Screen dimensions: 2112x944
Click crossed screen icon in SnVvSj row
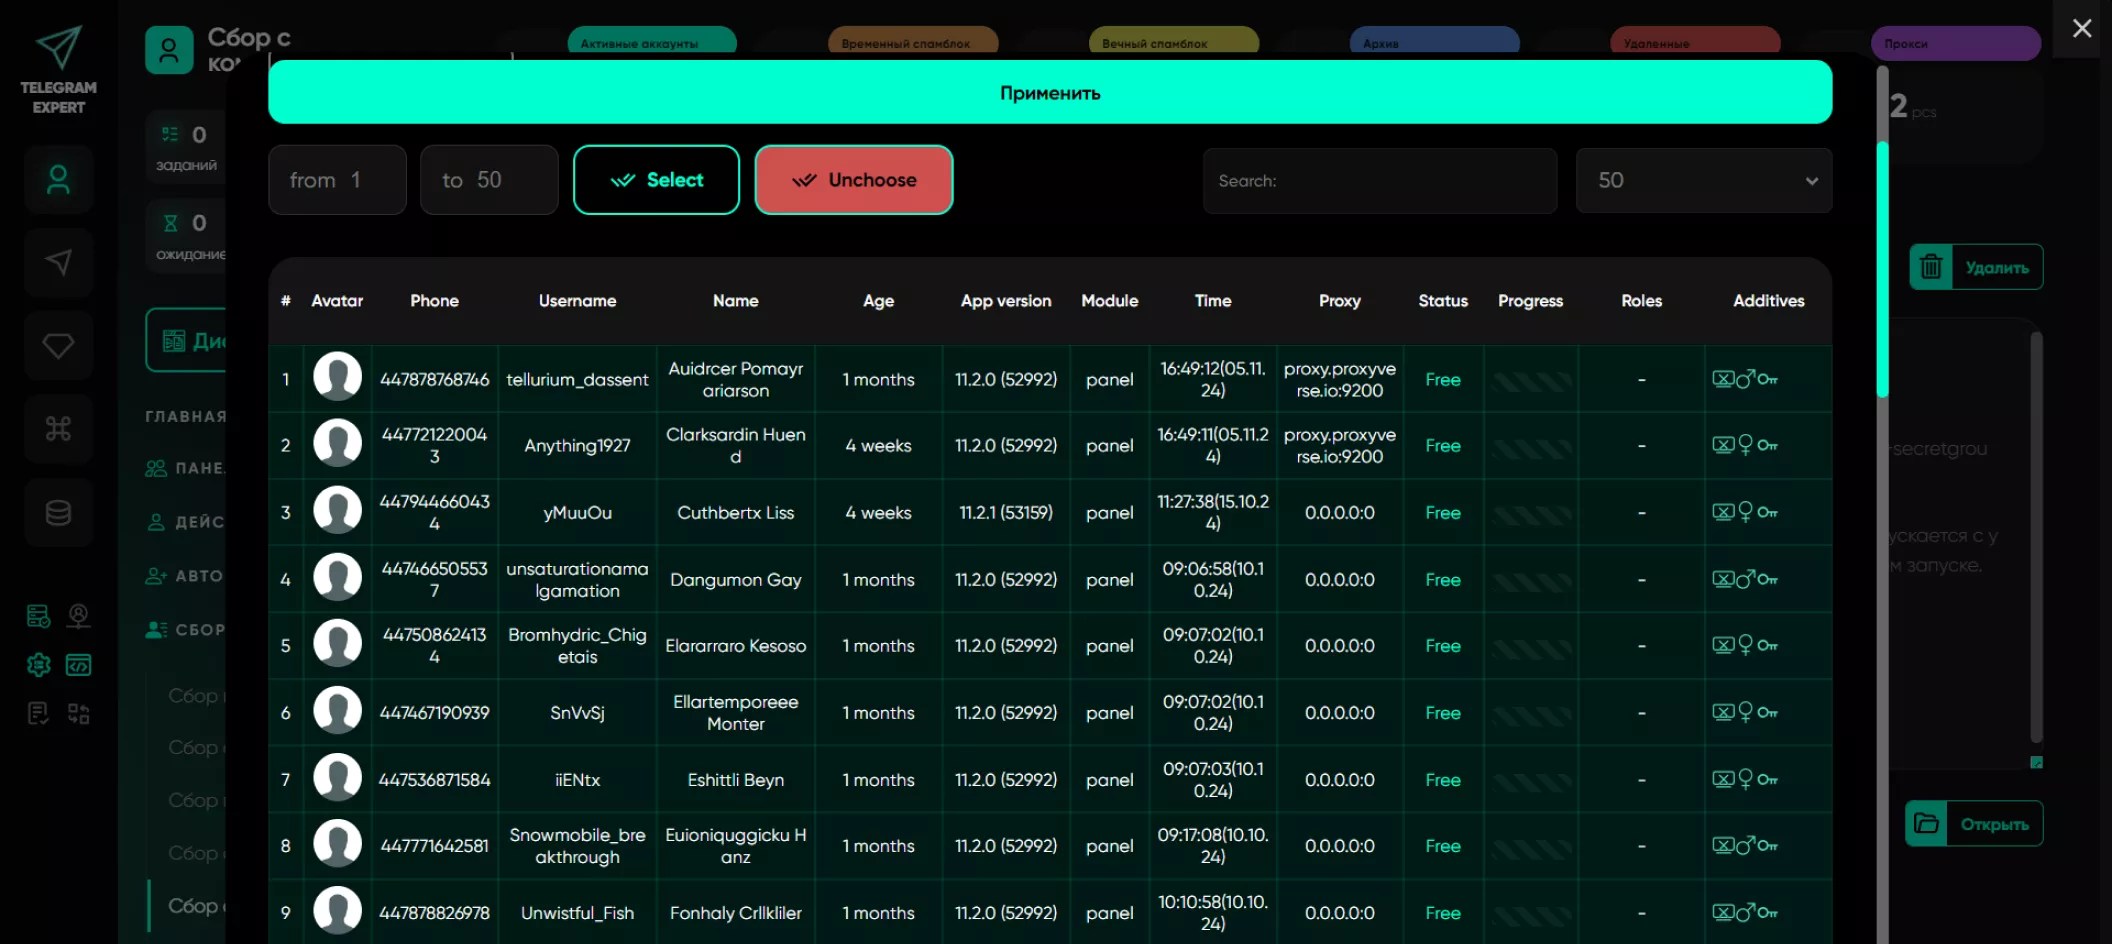pyautogui.click(x=1722, y=712)
